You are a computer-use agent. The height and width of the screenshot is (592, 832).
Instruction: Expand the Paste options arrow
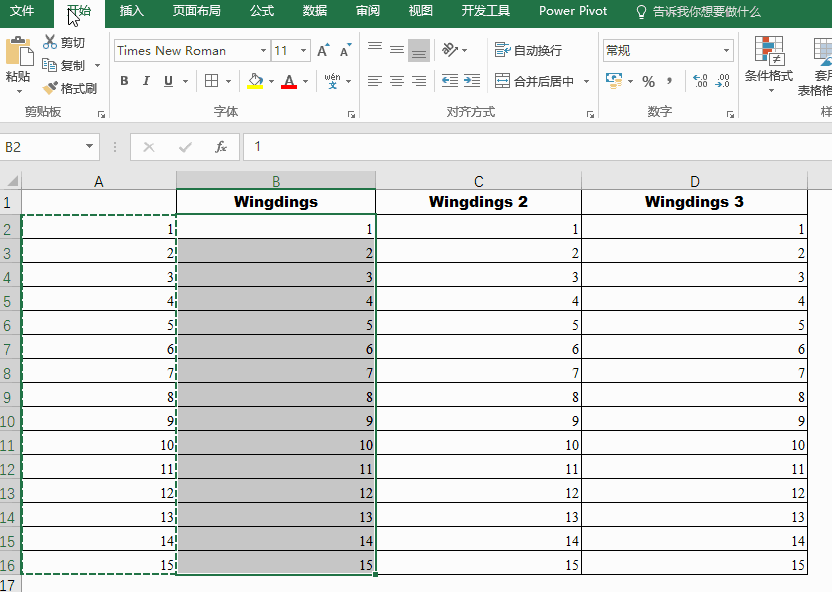[x=19, y=91]
